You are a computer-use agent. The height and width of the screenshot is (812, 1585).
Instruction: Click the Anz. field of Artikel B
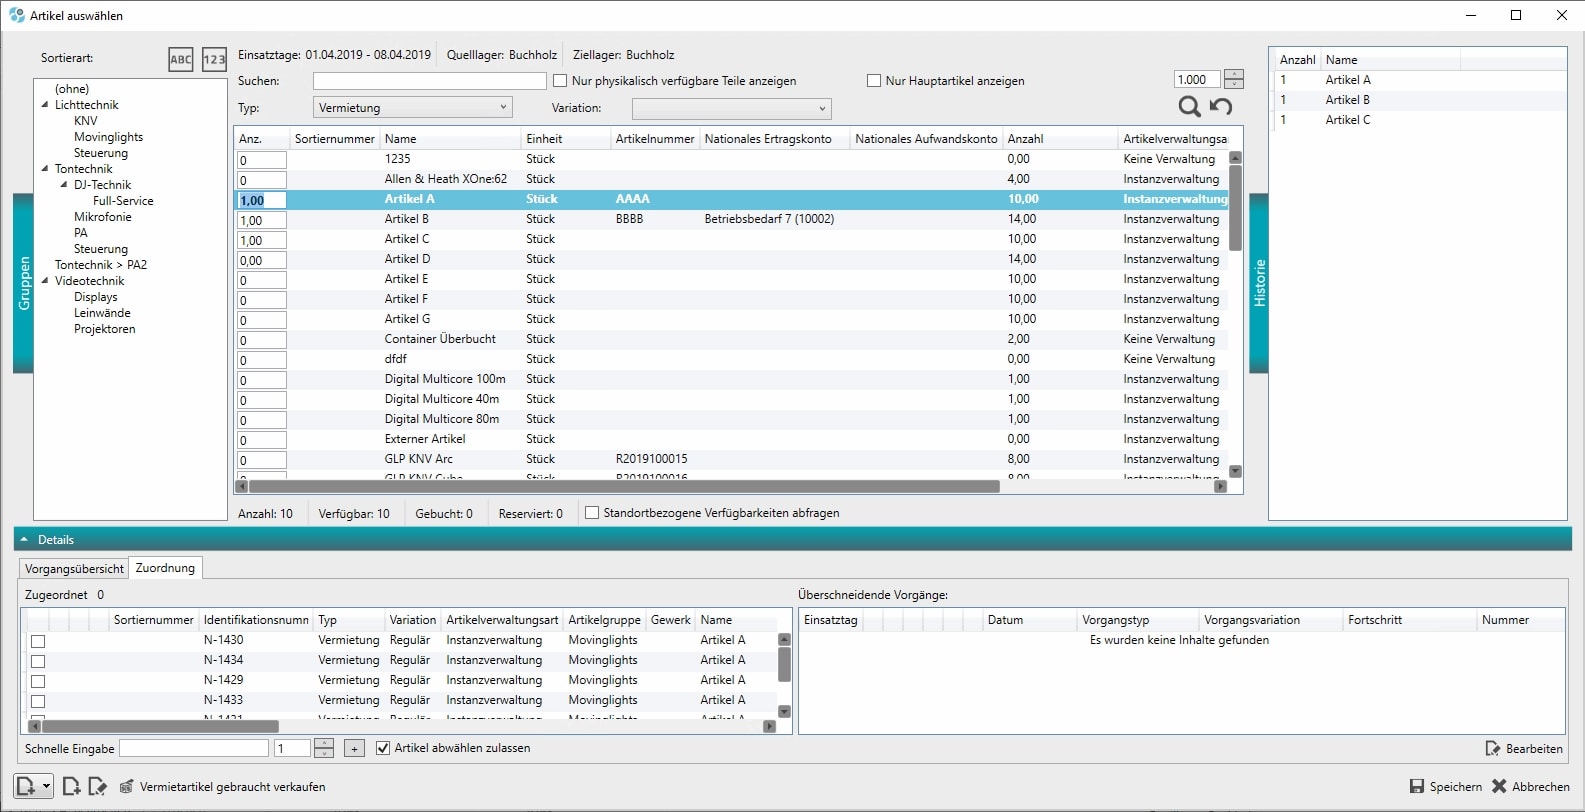coord(262,220)
